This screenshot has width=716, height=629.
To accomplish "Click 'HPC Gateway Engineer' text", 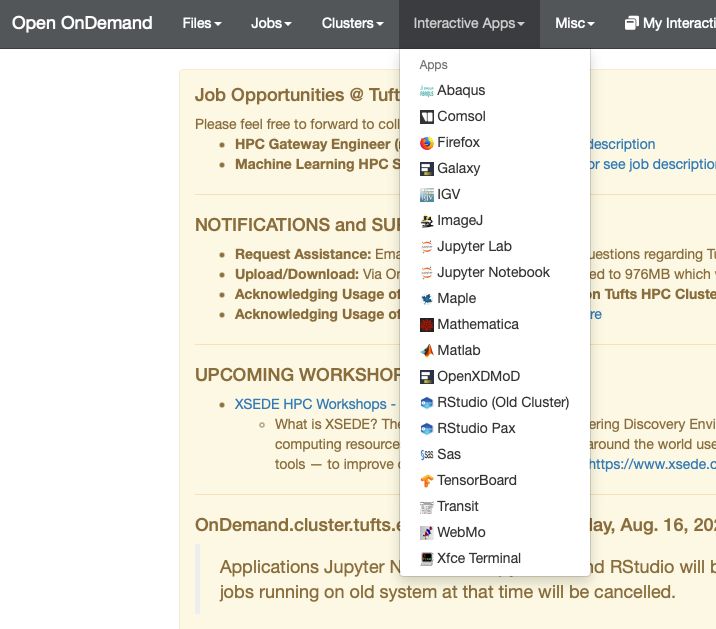I will point(313,144).
